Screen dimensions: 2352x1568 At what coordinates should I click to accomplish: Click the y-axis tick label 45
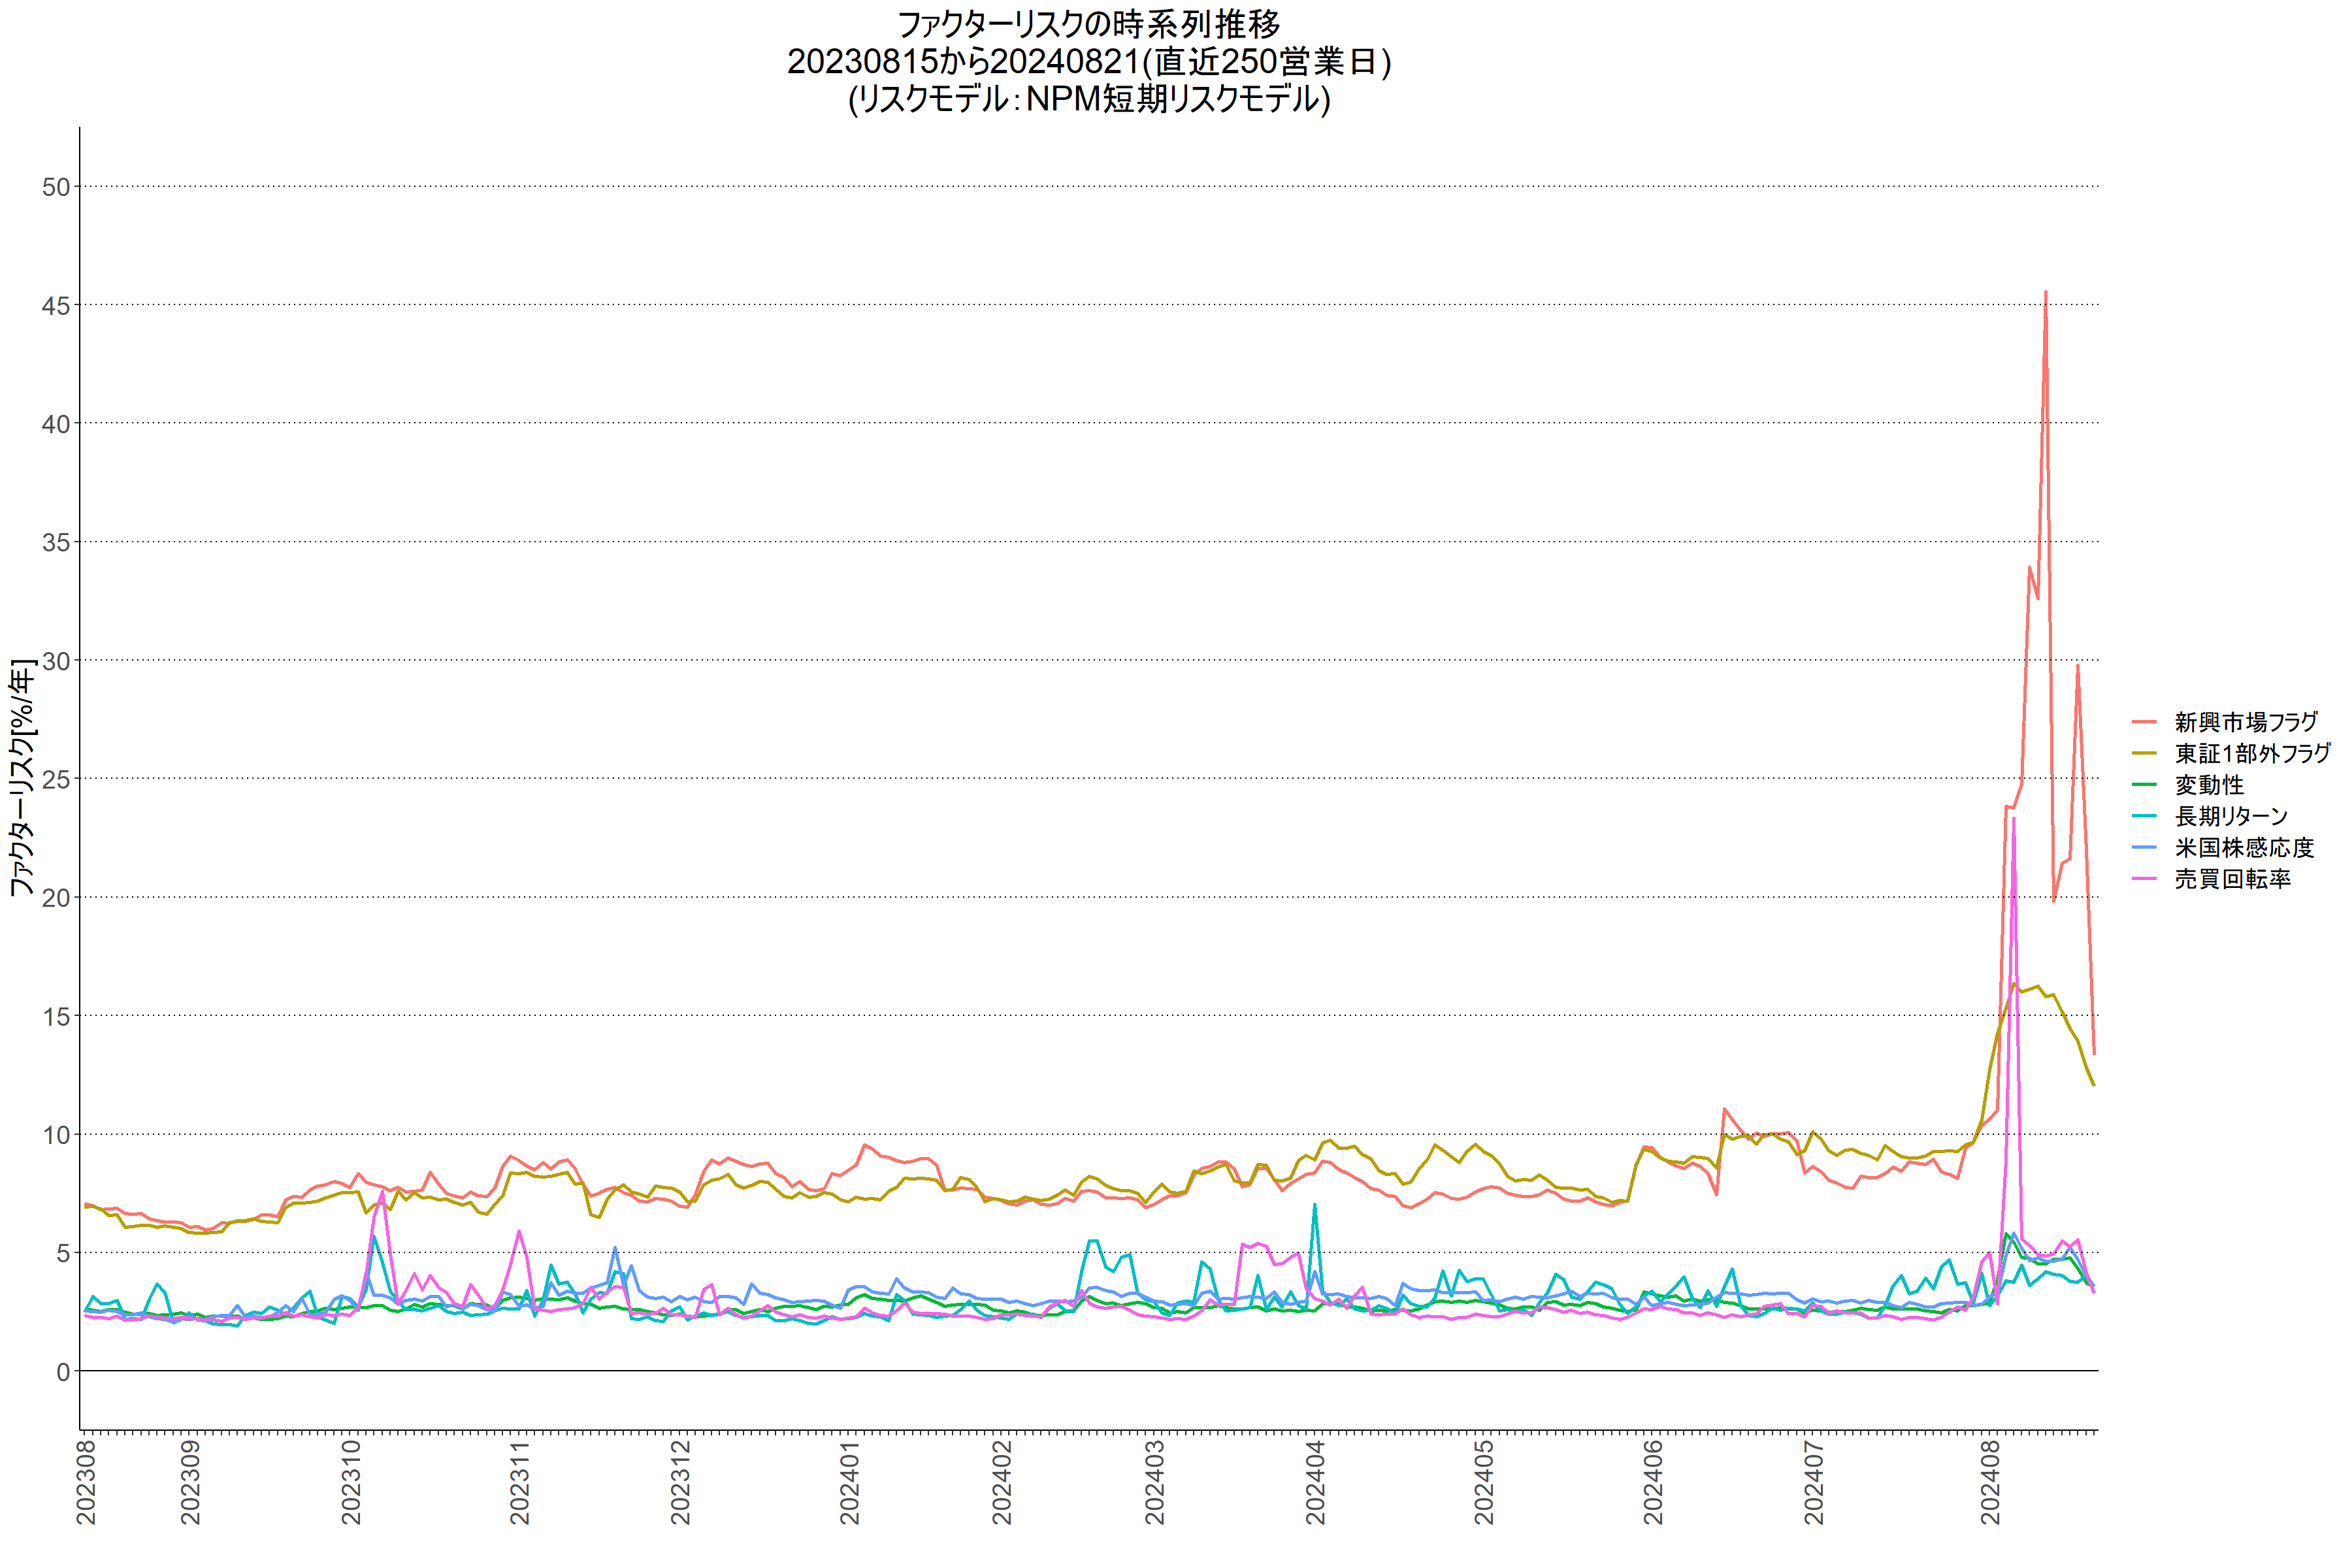pyautogui.click(x=56, y=306)
